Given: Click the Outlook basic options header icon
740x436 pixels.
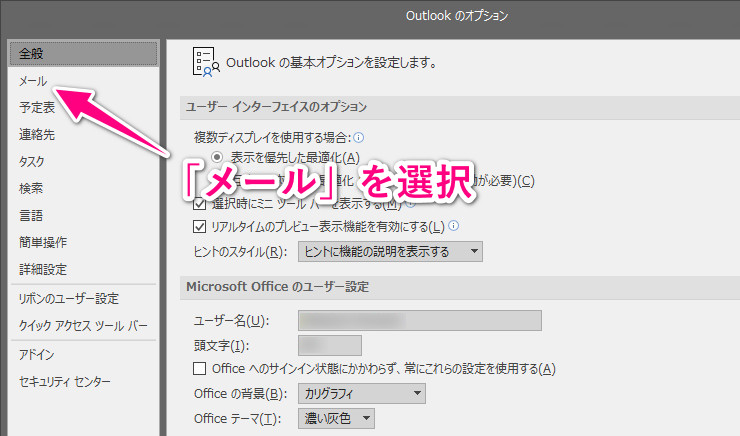Looking at the screenshot, I should coord(206,62).
